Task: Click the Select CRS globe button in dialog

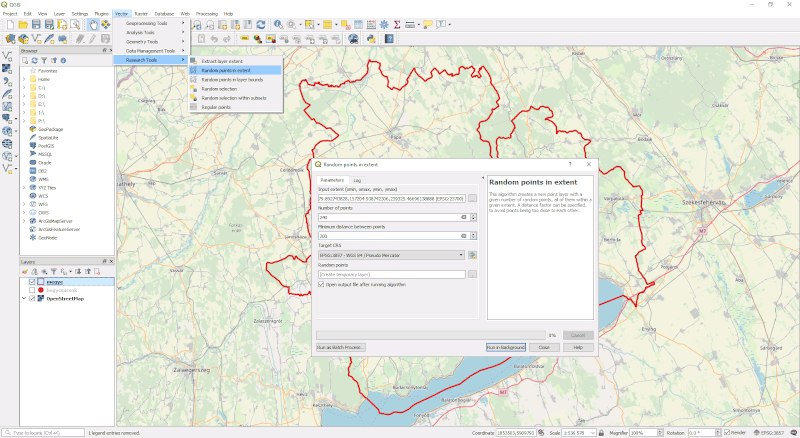Action: coord(472,255)
